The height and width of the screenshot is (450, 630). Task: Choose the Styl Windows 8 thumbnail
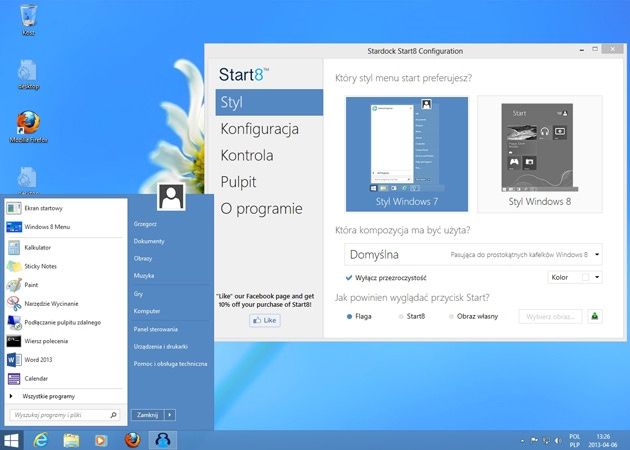pos(540,154)
